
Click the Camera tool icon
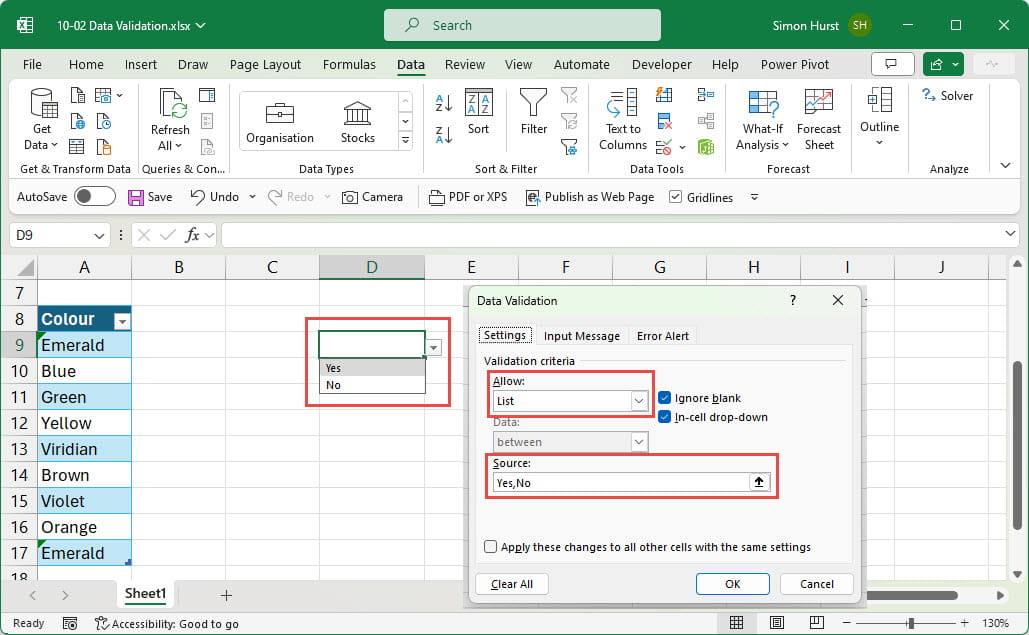pyautogui.click(x=350, y=198)
